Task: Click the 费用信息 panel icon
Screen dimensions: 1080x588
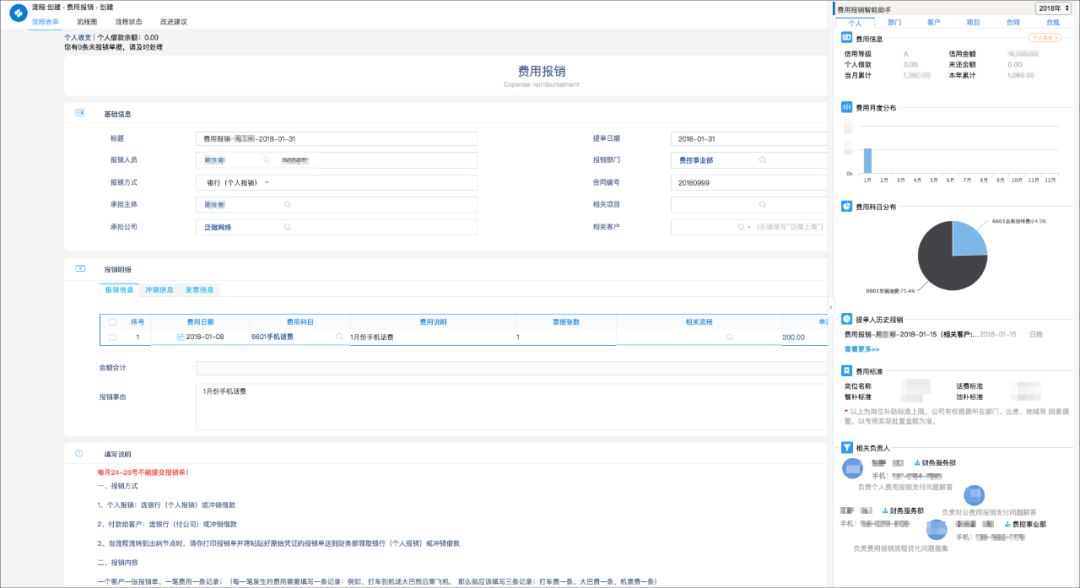Action: (x=847, y=38)
